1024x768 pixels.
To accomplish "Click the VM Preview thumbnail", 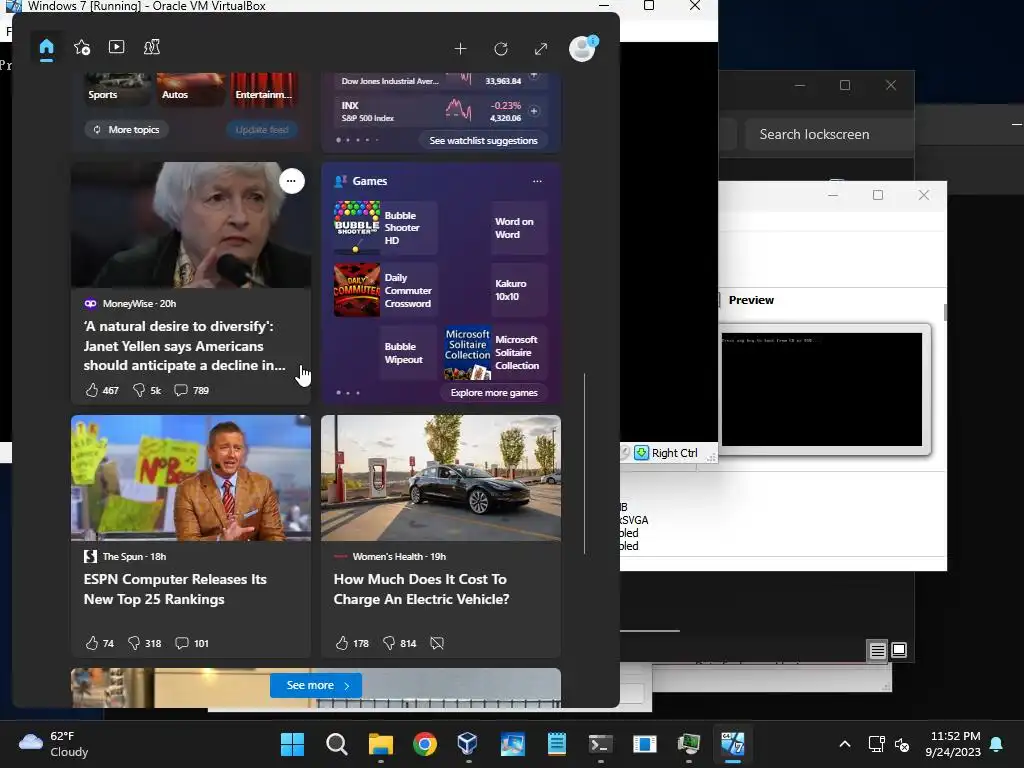I will [822, 390].
